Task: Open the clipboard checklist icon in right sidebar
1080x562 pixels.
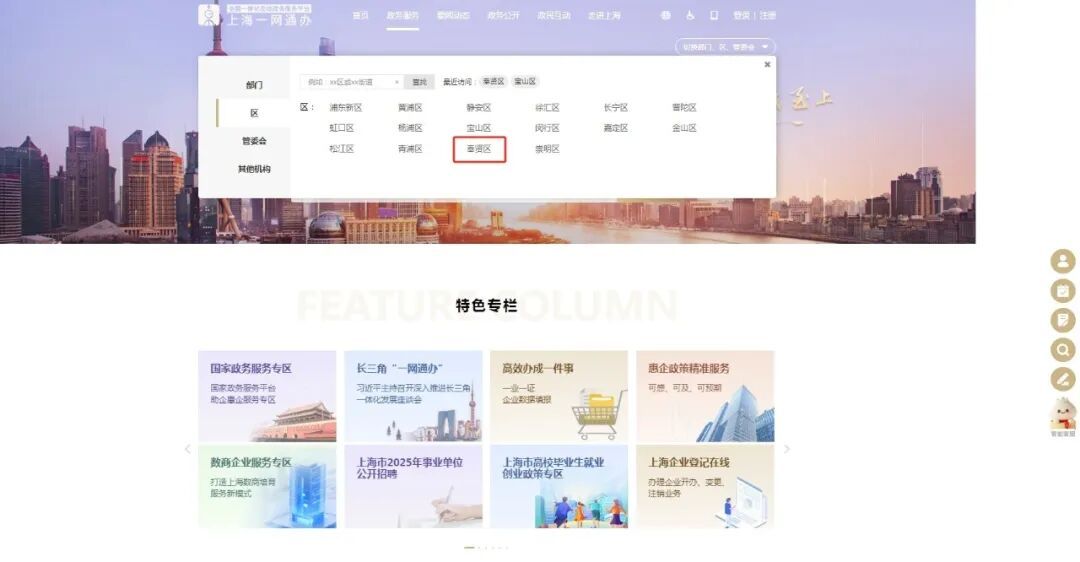Action: [x=1063, y=291]
